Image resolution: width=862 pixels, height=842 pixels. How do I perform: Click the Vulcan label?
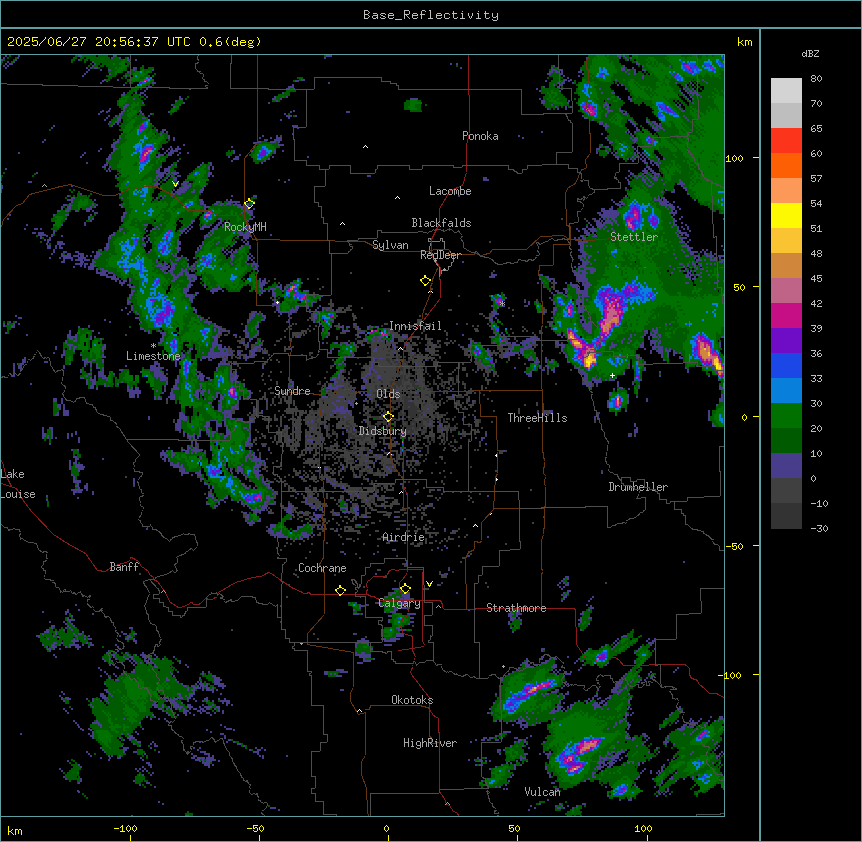(543, 792)
